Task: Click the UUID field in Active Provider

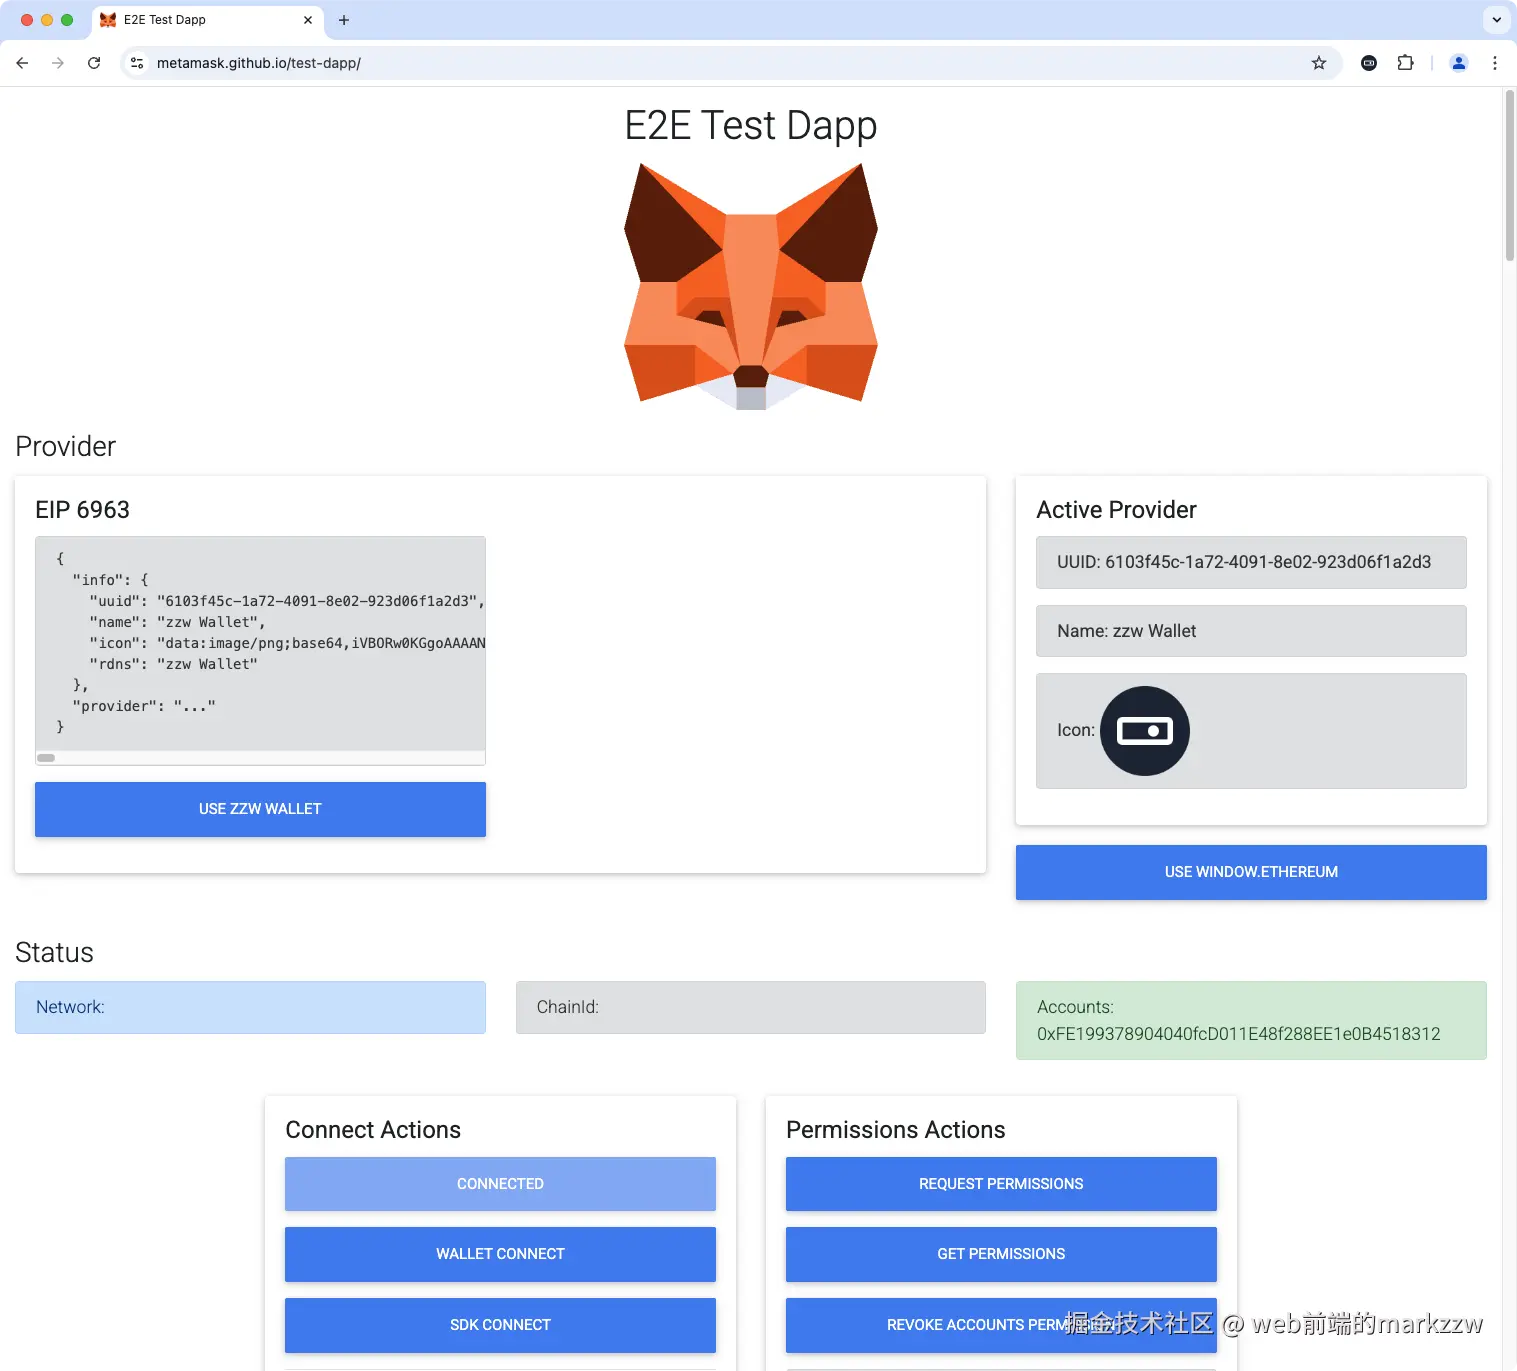Action: click(x=1251, y=562)
